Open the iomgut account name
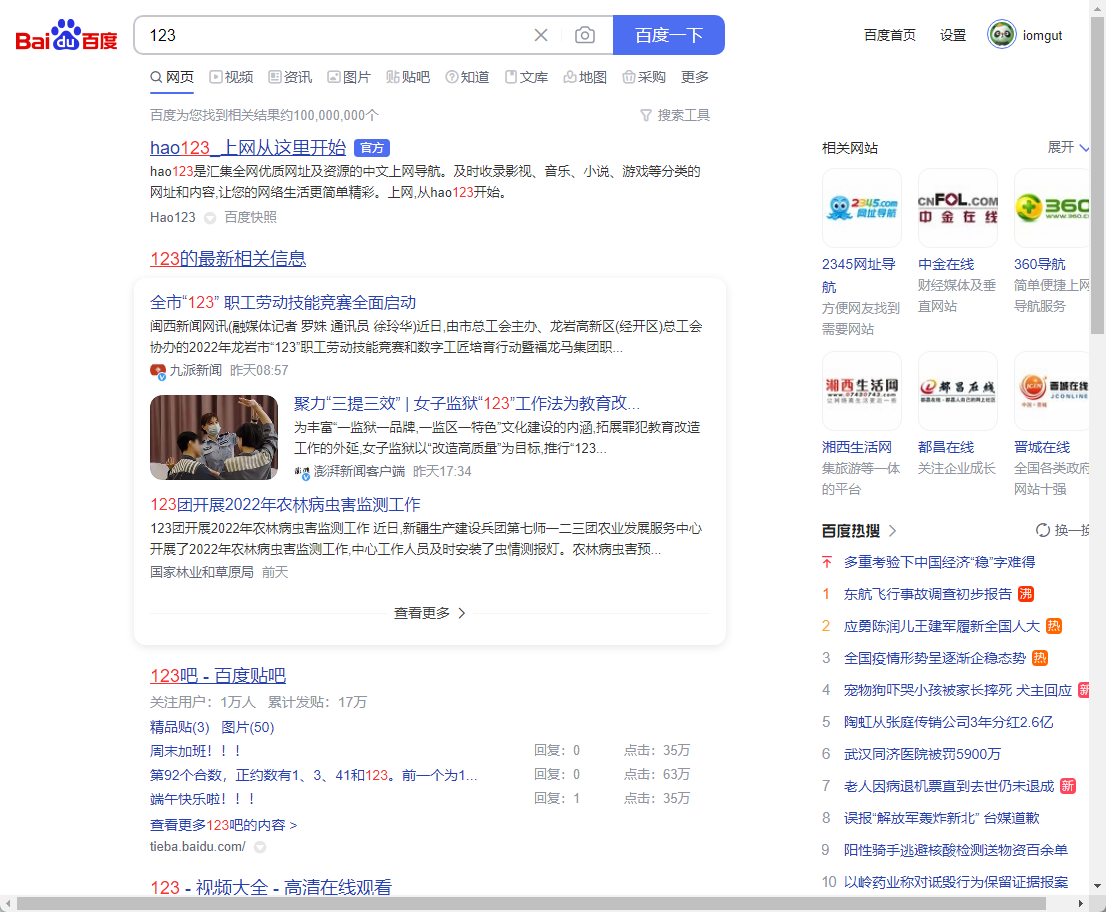This screenshot has height=912, width=1106. [x=1042, y=35]
